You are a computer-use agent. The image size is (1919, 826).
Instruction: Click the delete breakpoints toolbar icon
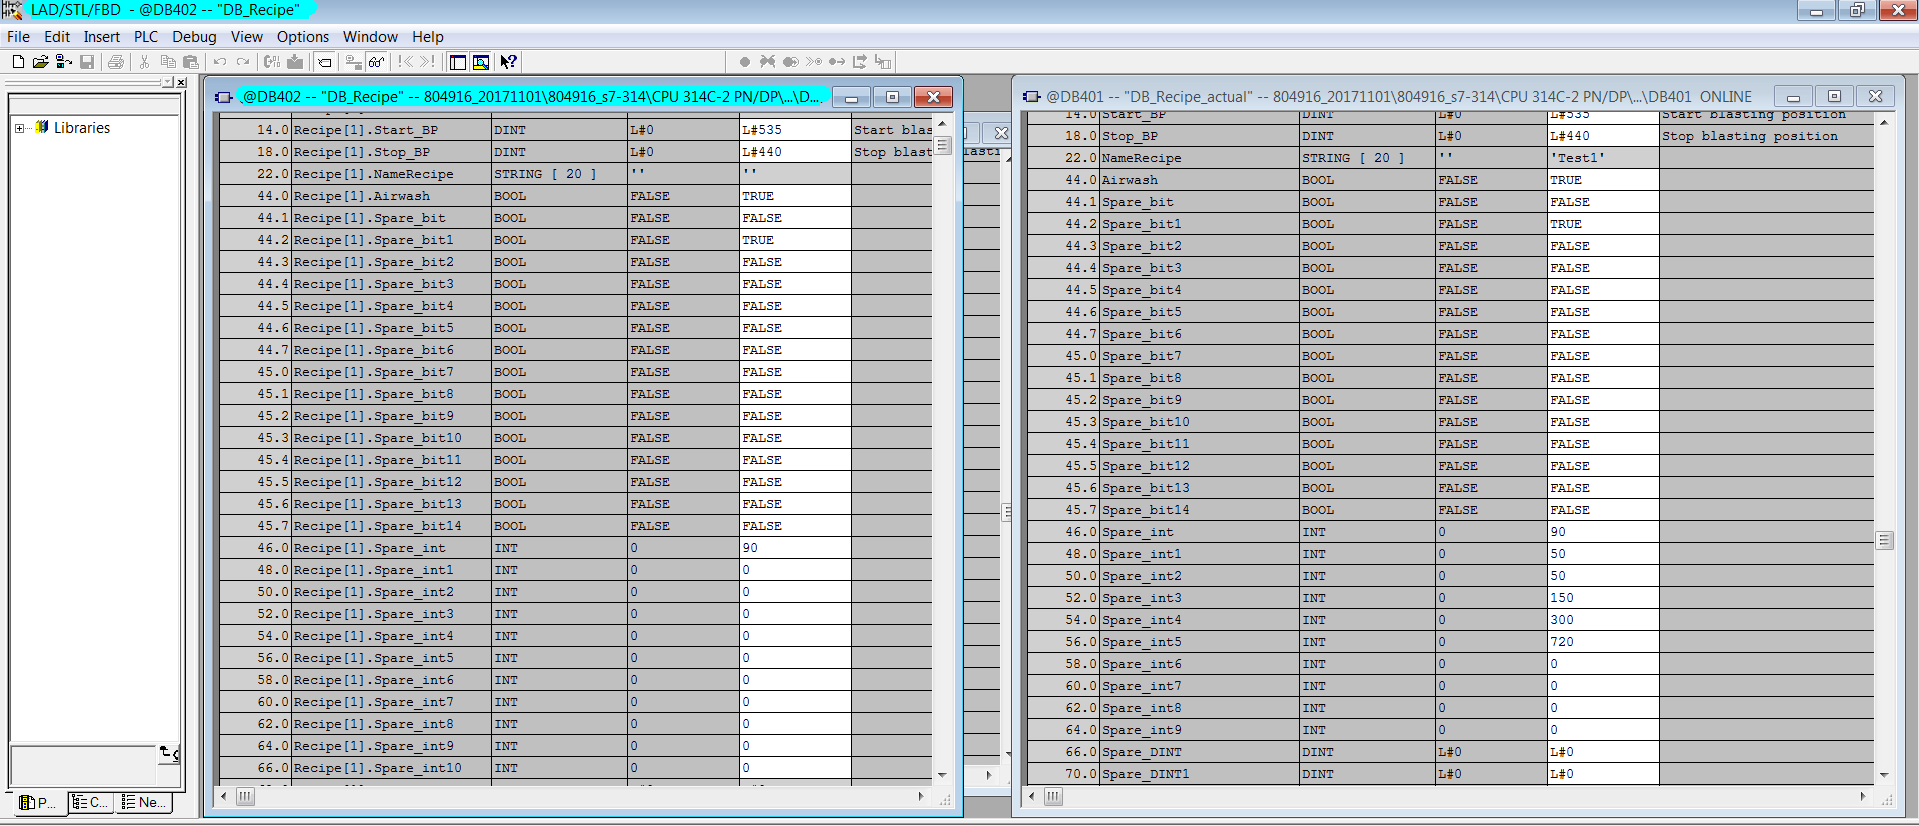(768, 62)
